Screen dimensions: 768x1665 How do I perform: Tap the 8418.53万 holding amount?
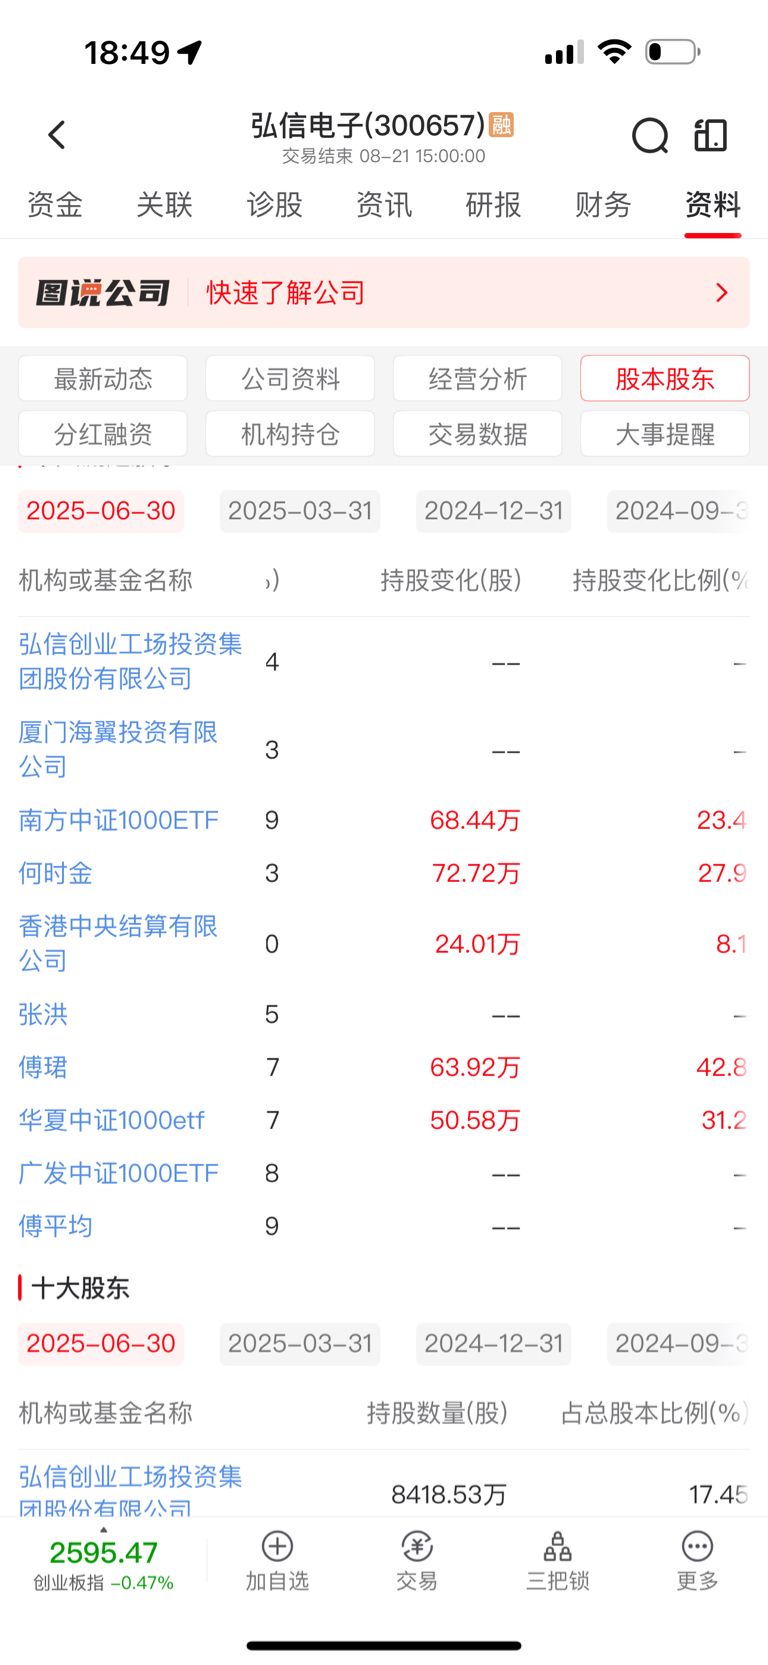point(449,1494)
